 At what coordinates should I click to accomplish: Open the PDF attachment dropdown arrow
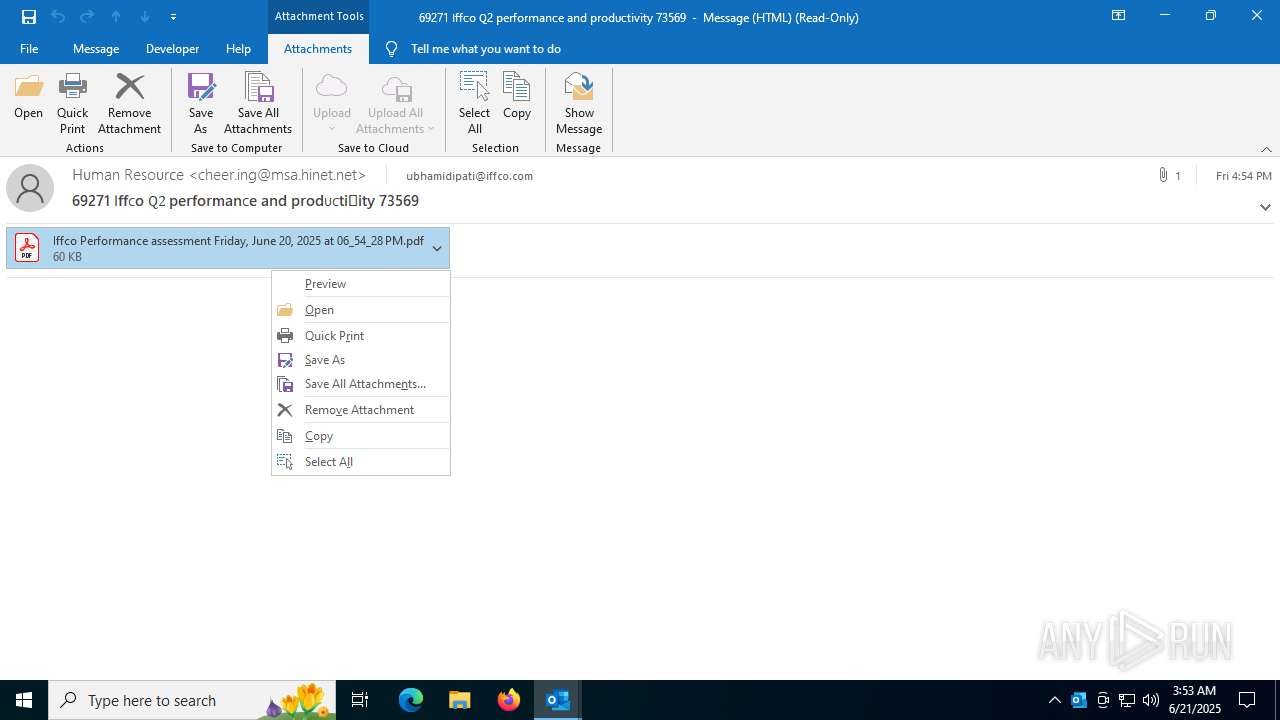pyautogui.click(x=437, y=248)
